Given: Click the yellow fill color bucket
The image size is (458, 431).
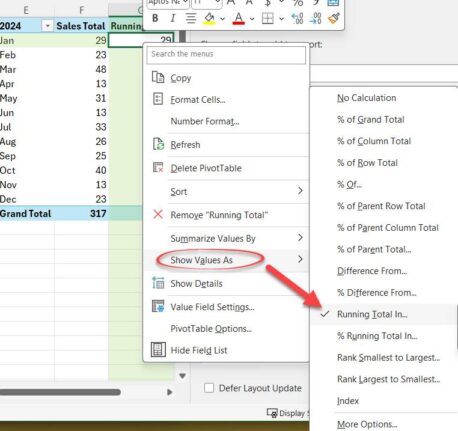Looking at the screenshot, I should pyautogui.click(x=210, y=18).
